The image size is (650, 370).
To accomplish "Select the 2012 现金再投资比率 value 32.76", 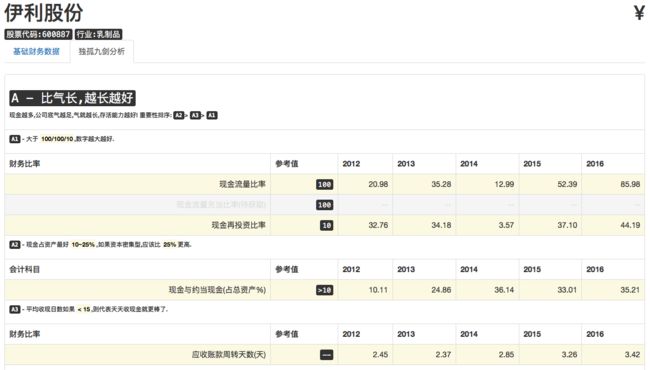I will pos(378,225).
